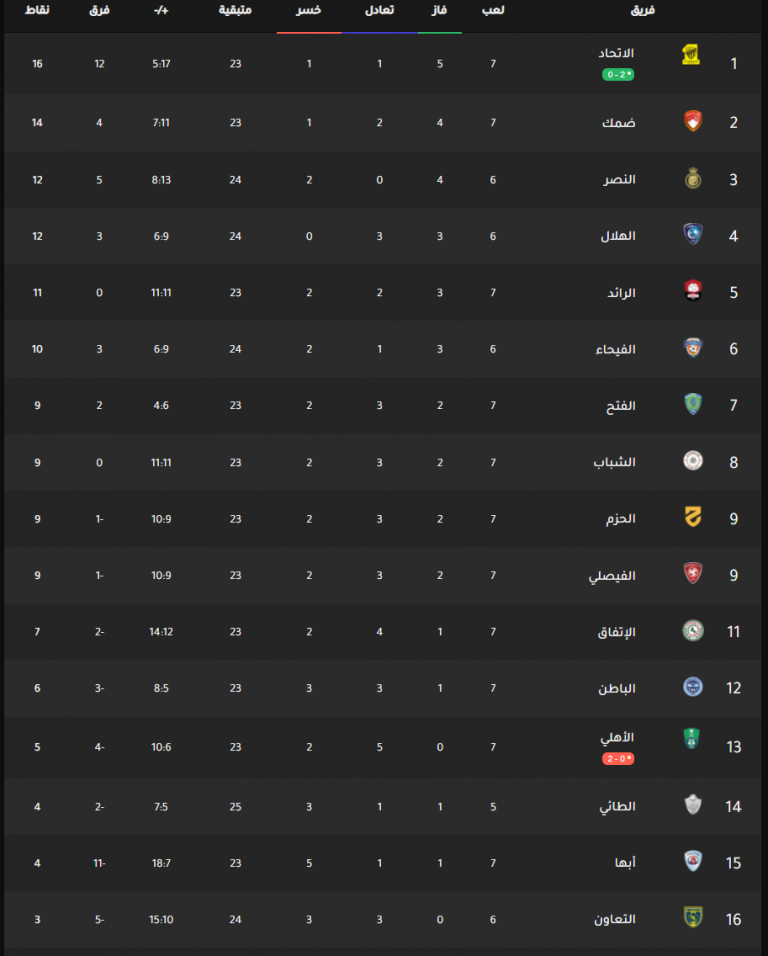Image resolution: width=768 pixels, height=956 pixels.
Task: Open the Damac team crest
Action: (693, 121)
